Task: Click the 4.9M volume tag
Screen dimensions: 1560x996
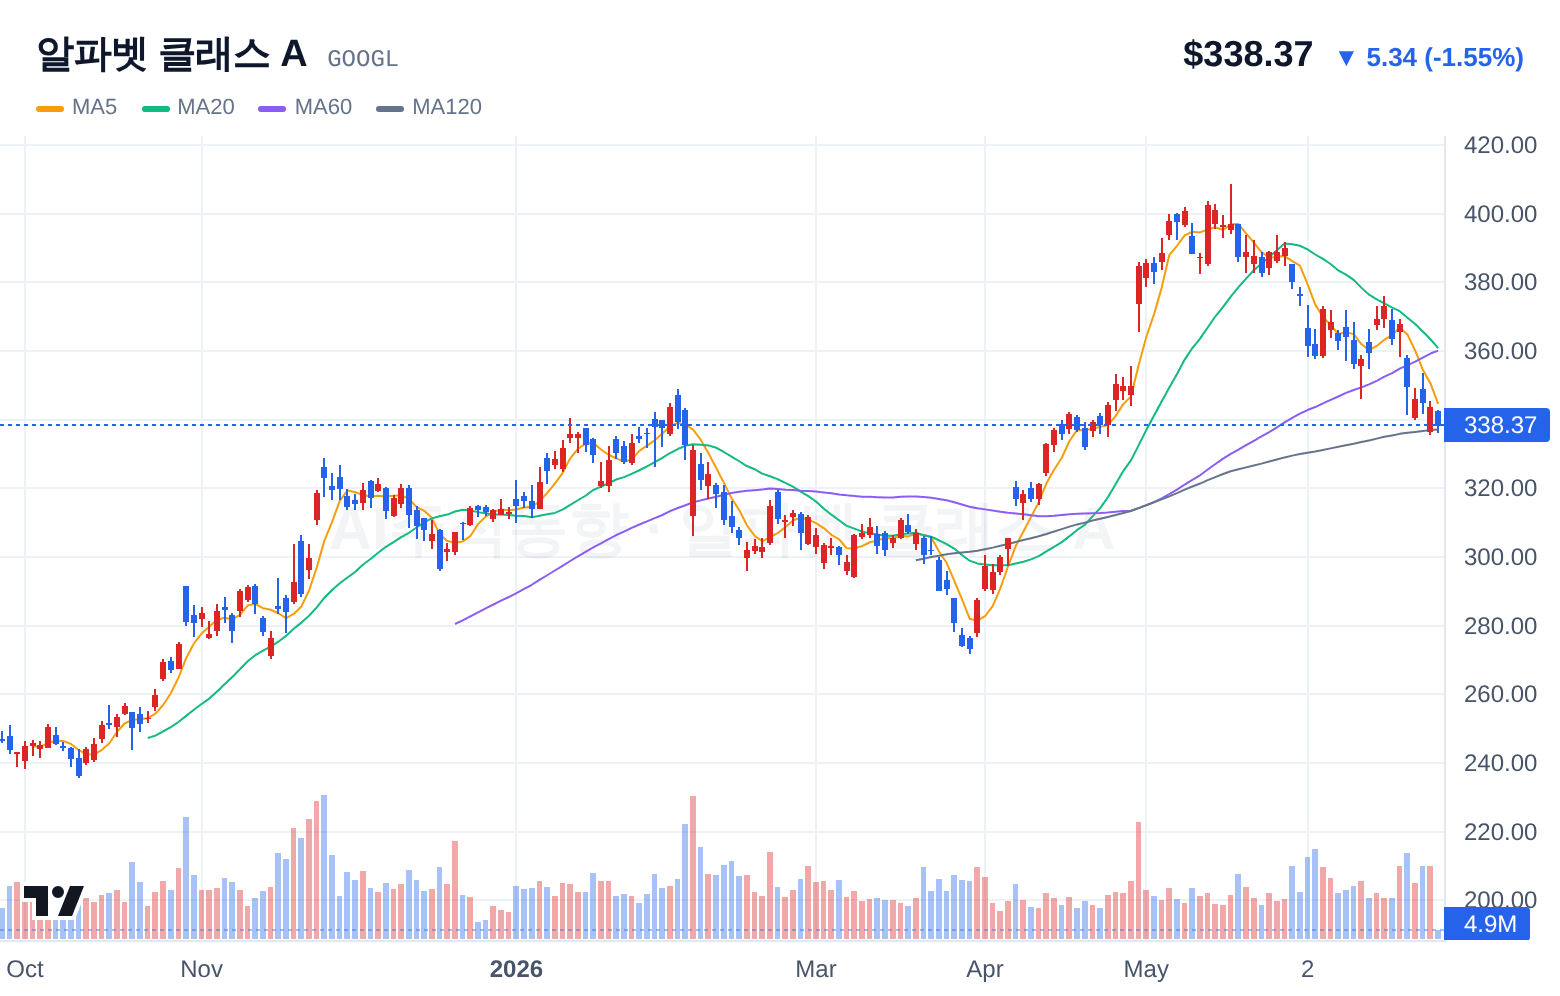Action: tap(1489, 924)
